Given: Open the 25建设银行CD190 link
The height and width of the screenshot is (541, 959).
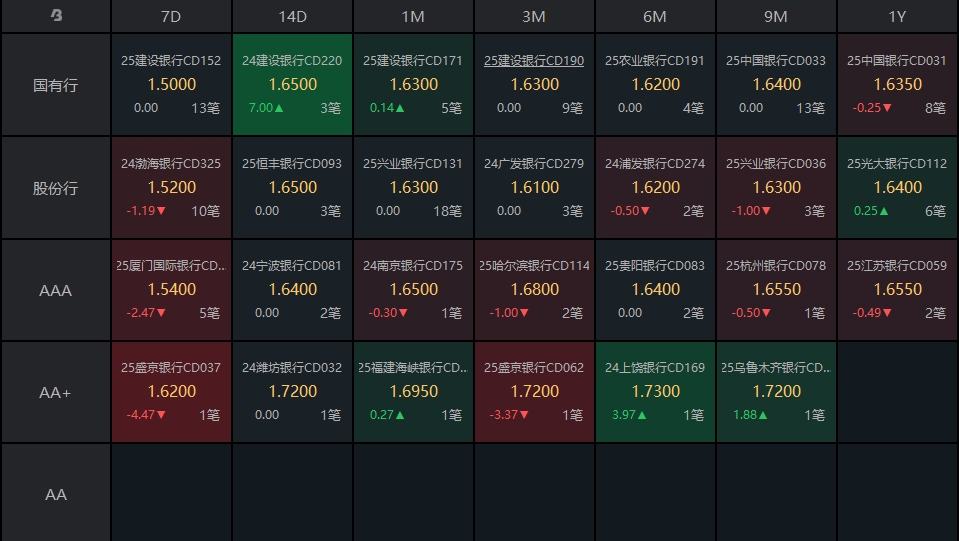Looking at the screenshot, I should point(534,61).
